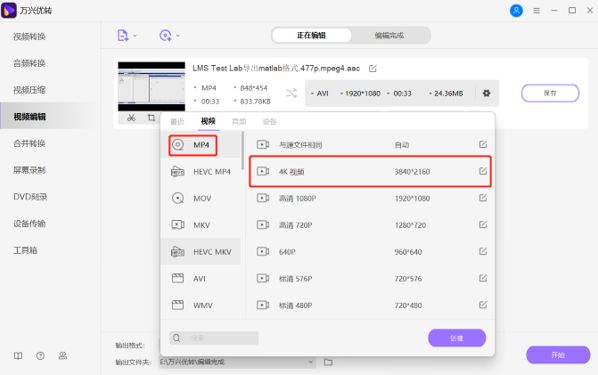Edit the 4K 视频 preset icon
This screenshot has height=375, width=598.
[483, 171]
